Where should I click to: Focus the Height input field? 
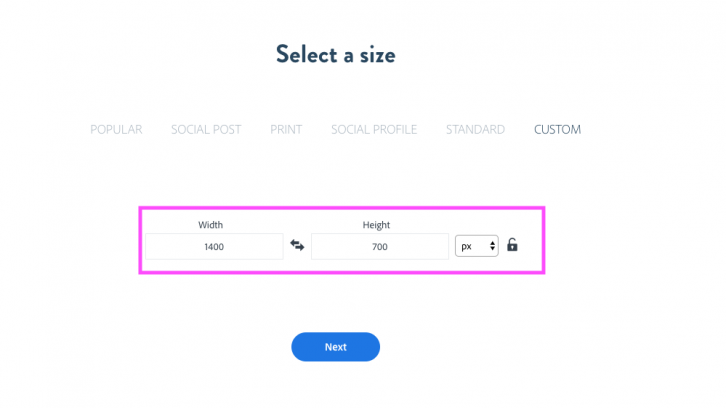tap(380, 246)
